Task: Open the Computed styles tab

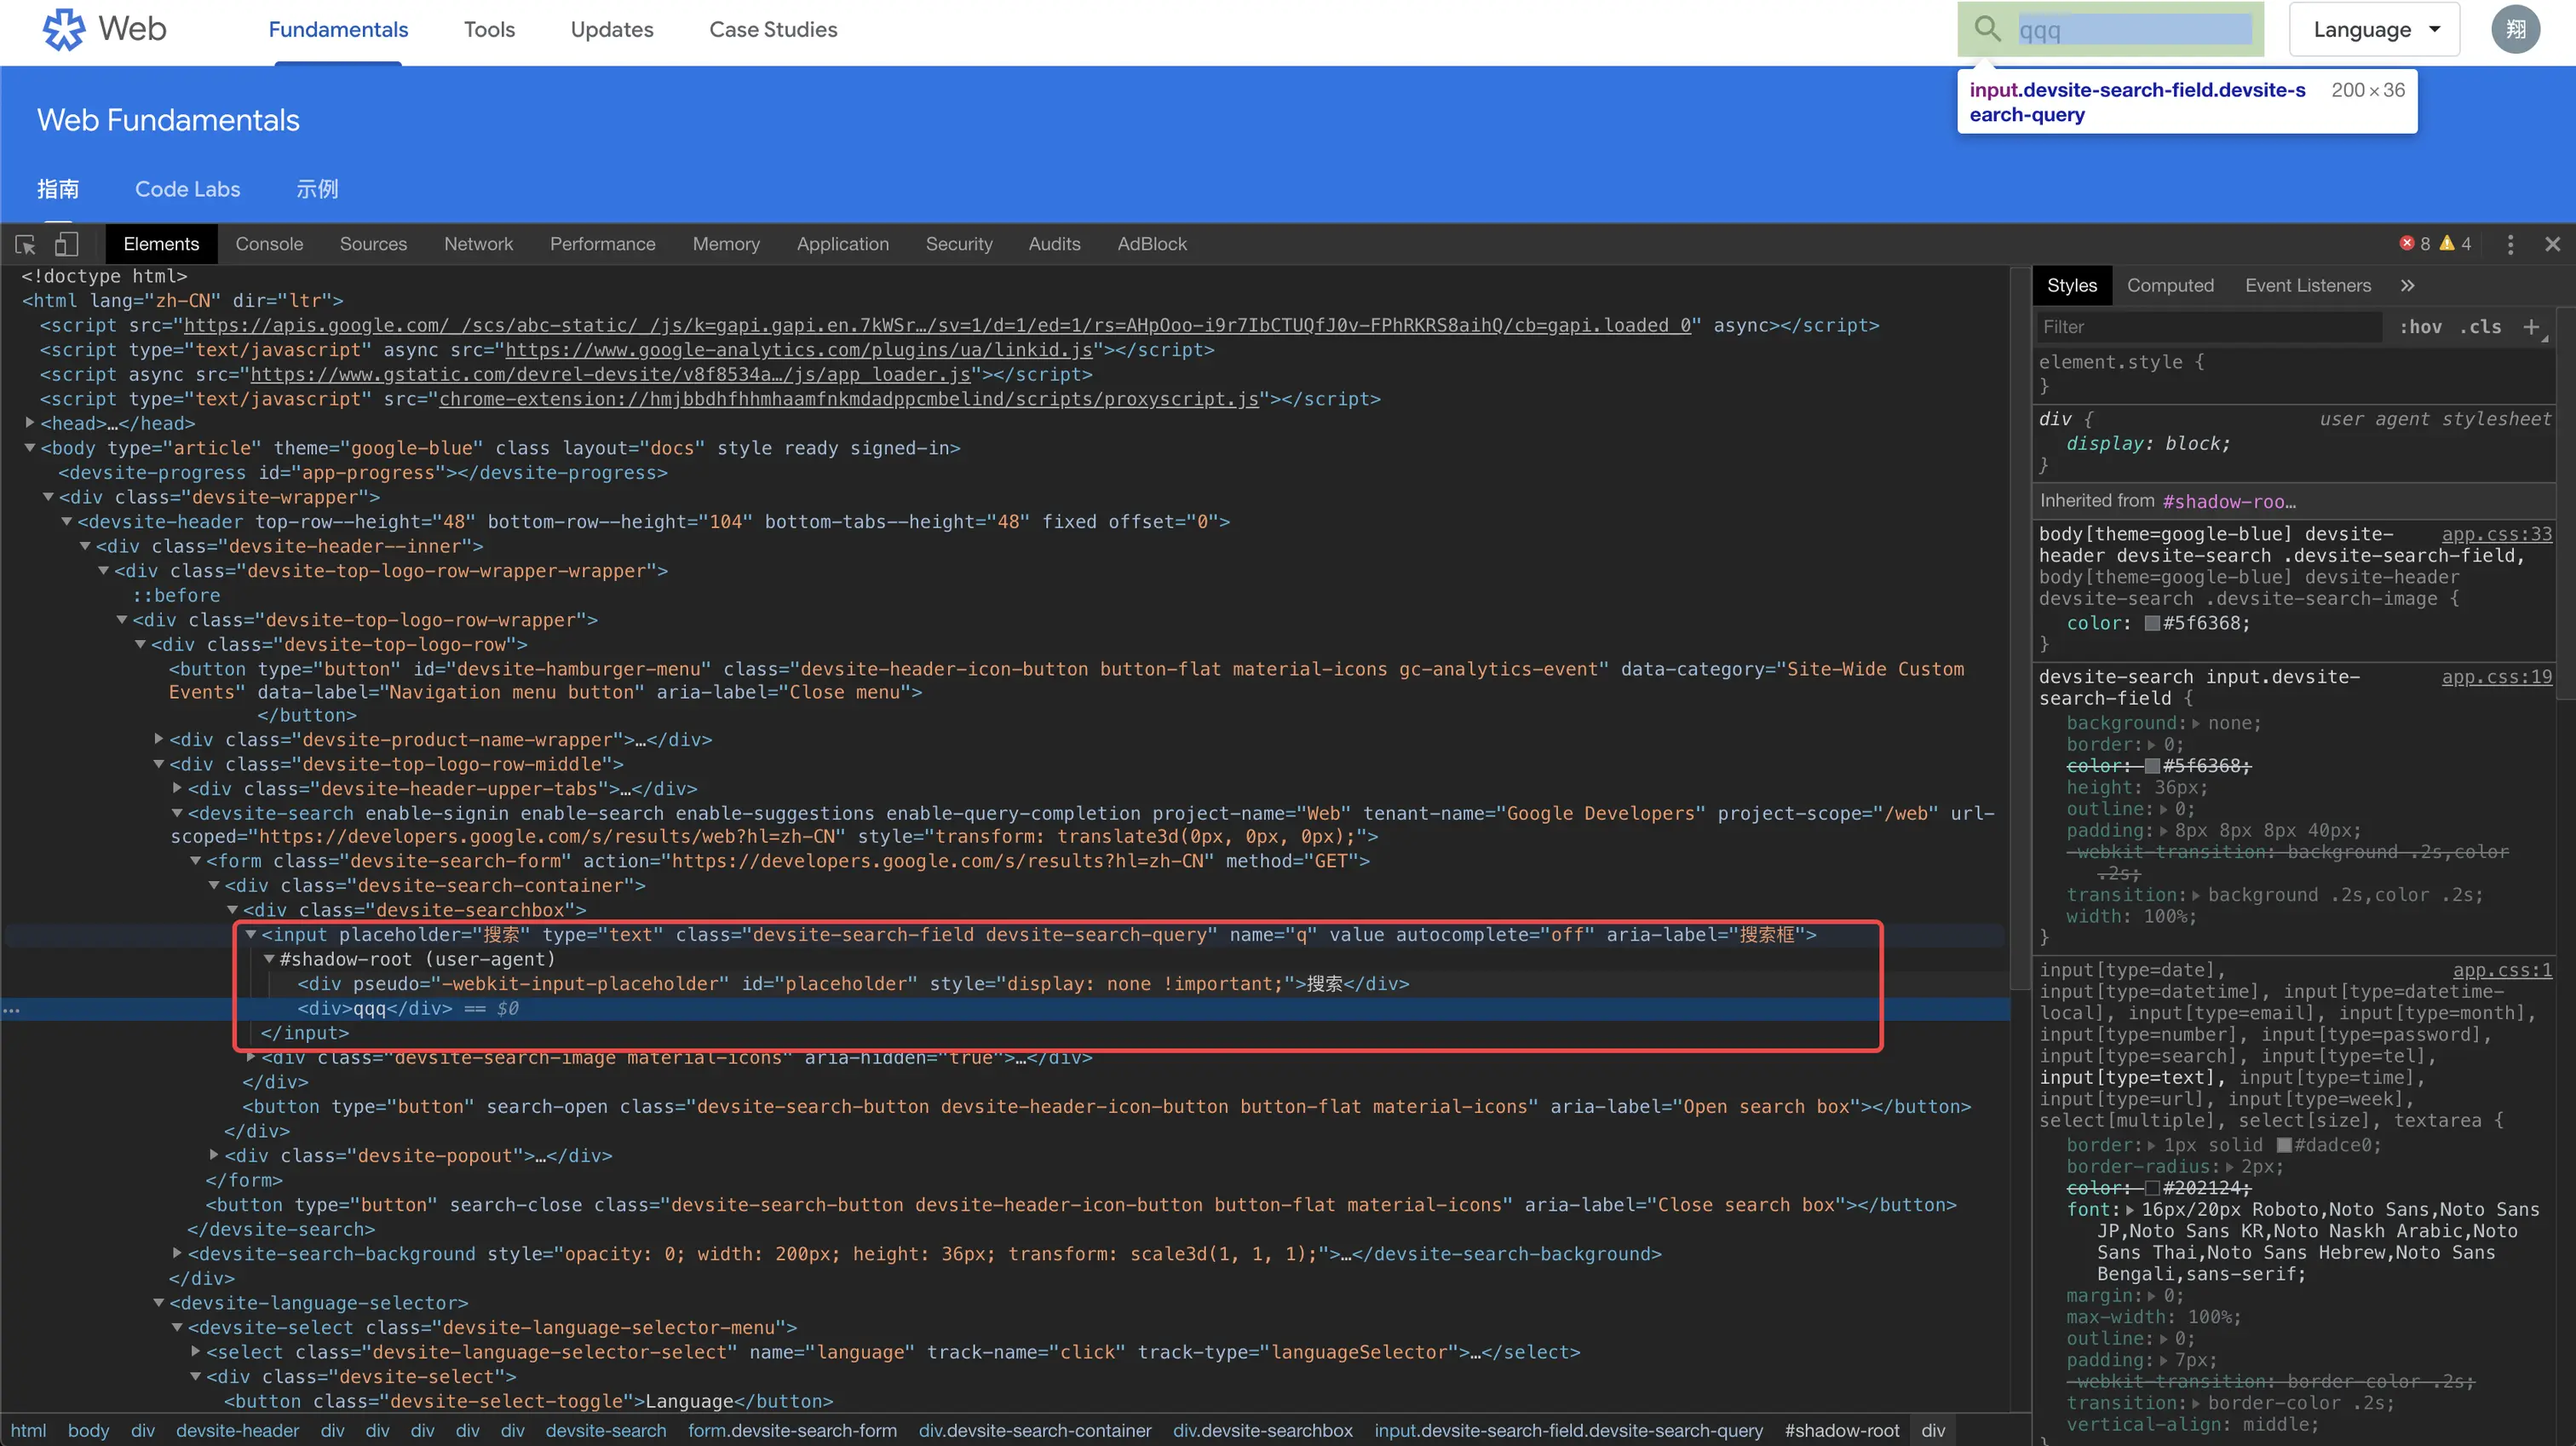Action: (2170, 286)
